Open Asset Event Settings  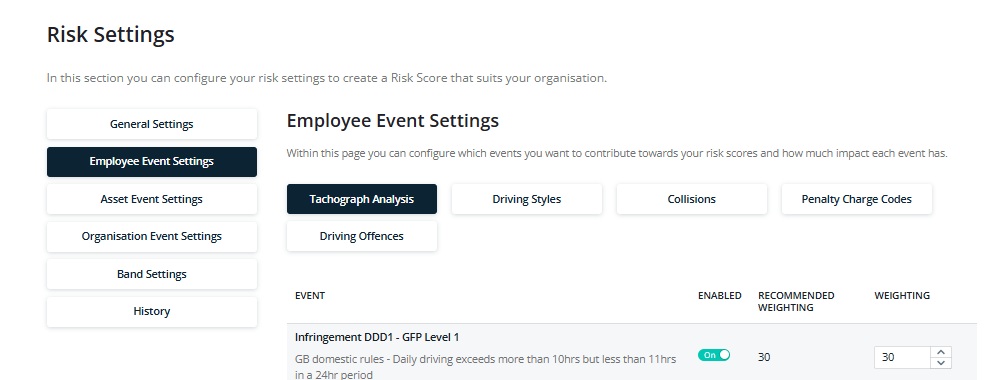pyautogui.click(x=151, y=199)
